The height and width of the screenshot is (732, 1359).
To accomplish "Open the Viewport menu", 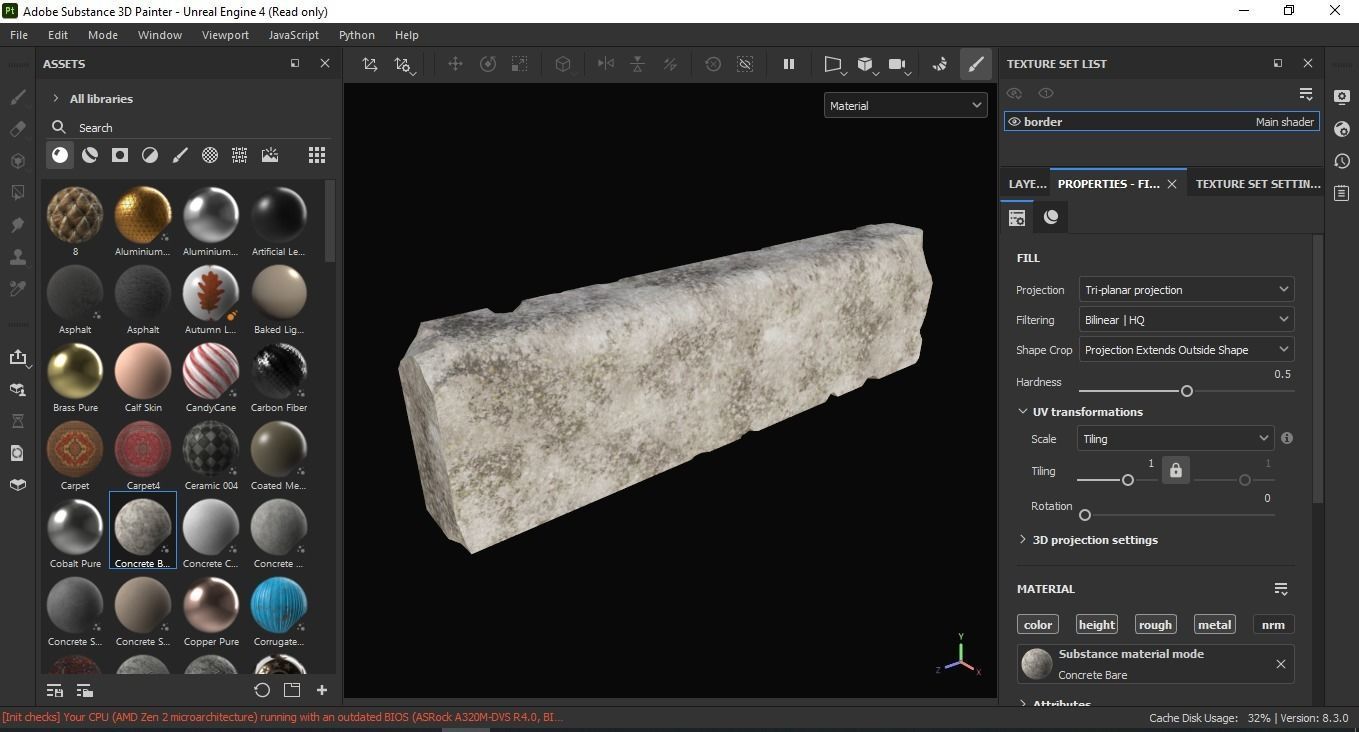I will [x=225, y=35].
